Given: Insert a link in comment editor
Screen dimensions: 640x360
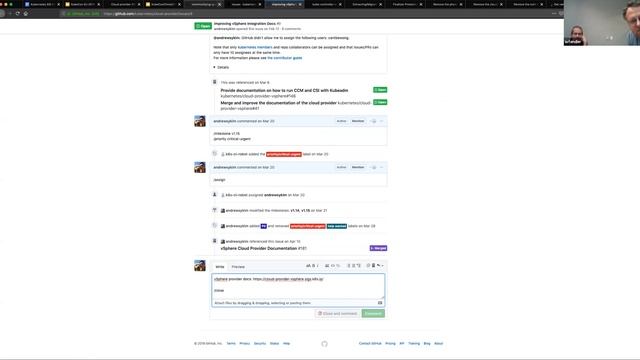Looking at the screenshot, I should pos(338,266).
